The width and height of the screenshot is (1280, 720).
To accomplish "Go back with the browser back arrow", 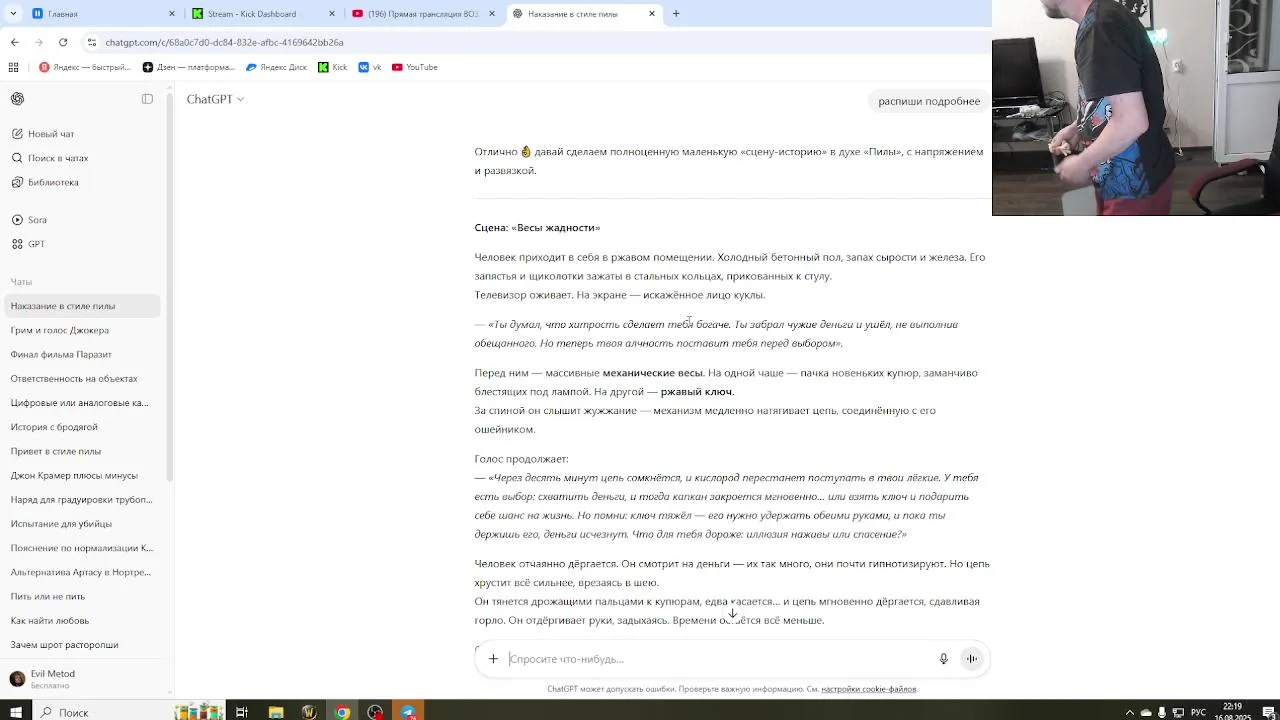I will pos(14,42).
